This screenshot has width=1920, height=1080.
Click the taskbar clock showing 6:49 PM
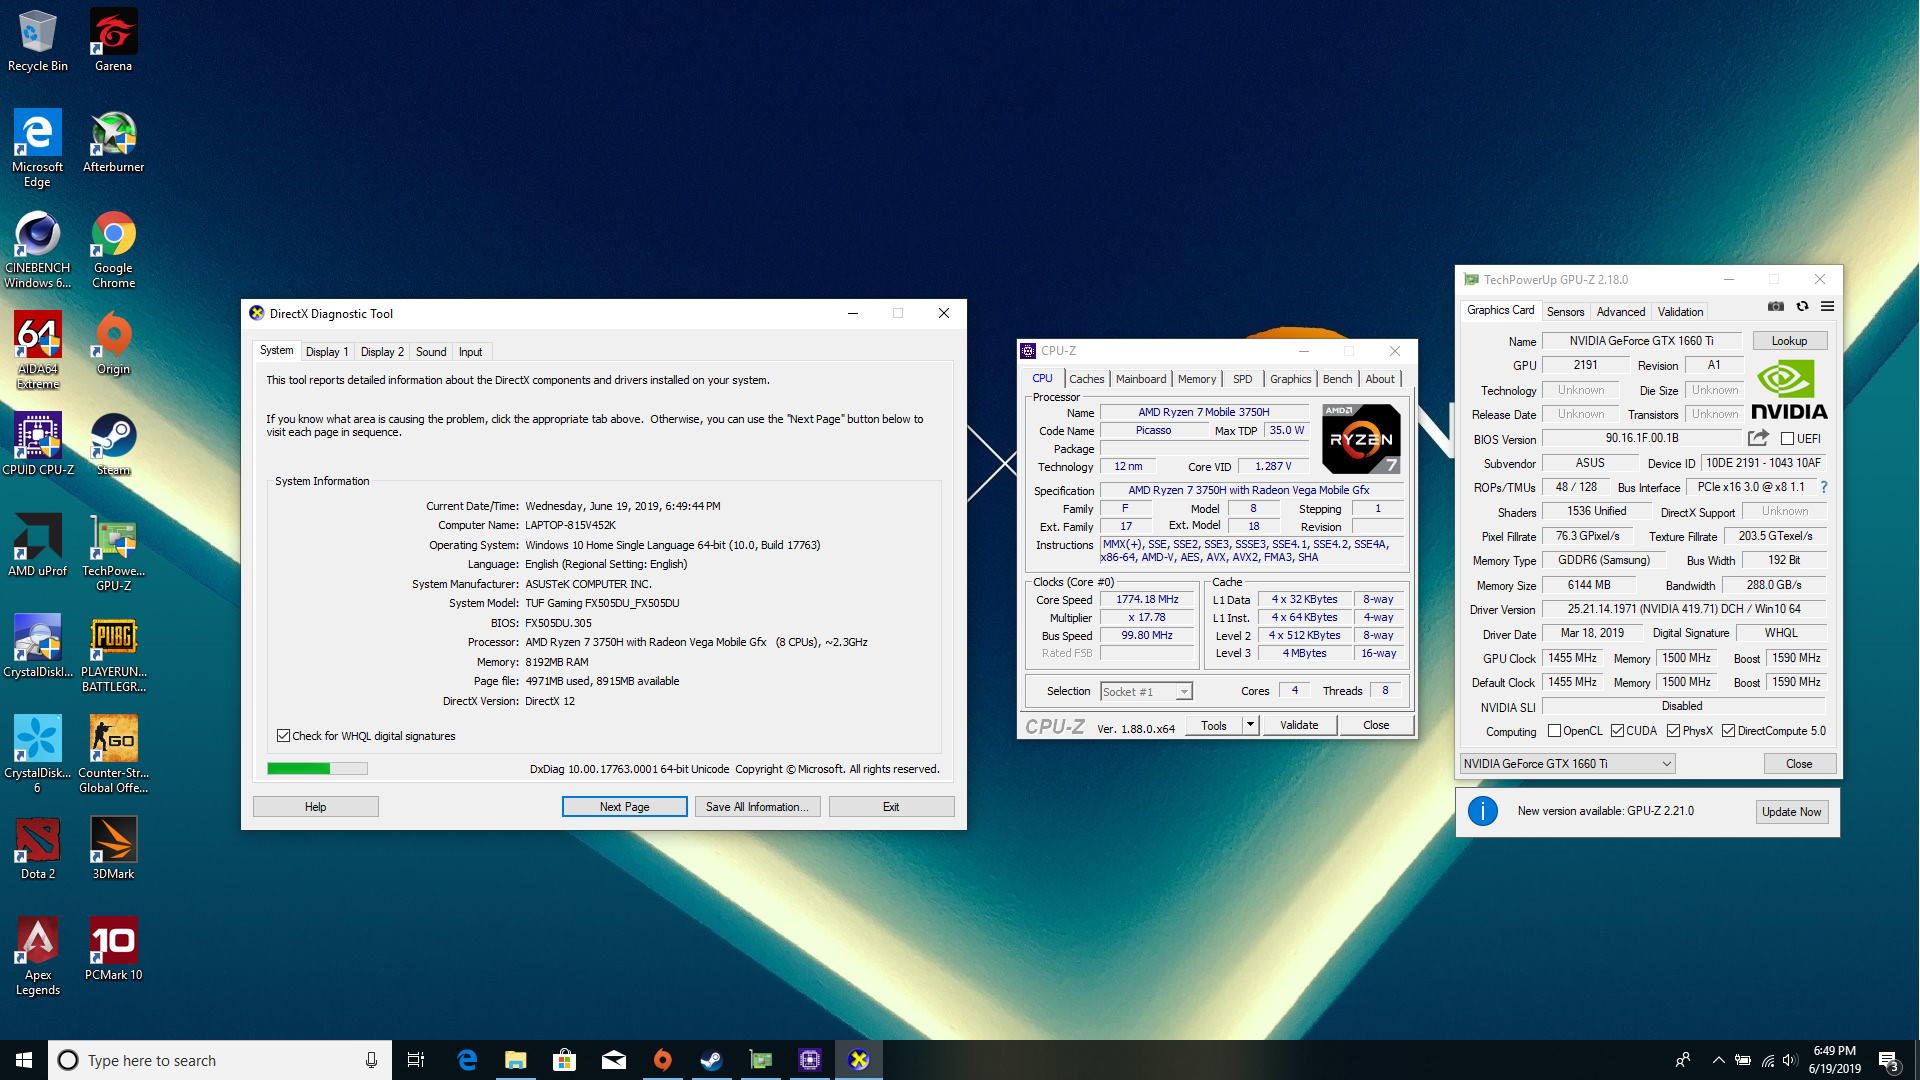point(1834,1060)
